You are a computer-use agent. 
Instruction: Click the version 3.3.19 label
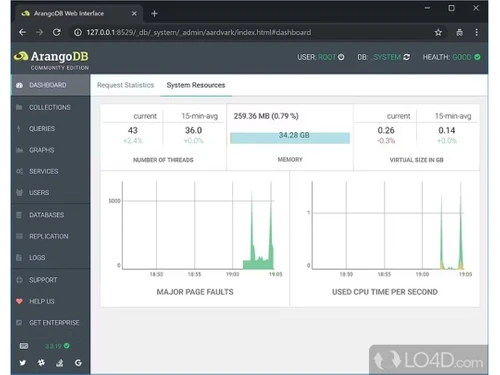point(53,346)
